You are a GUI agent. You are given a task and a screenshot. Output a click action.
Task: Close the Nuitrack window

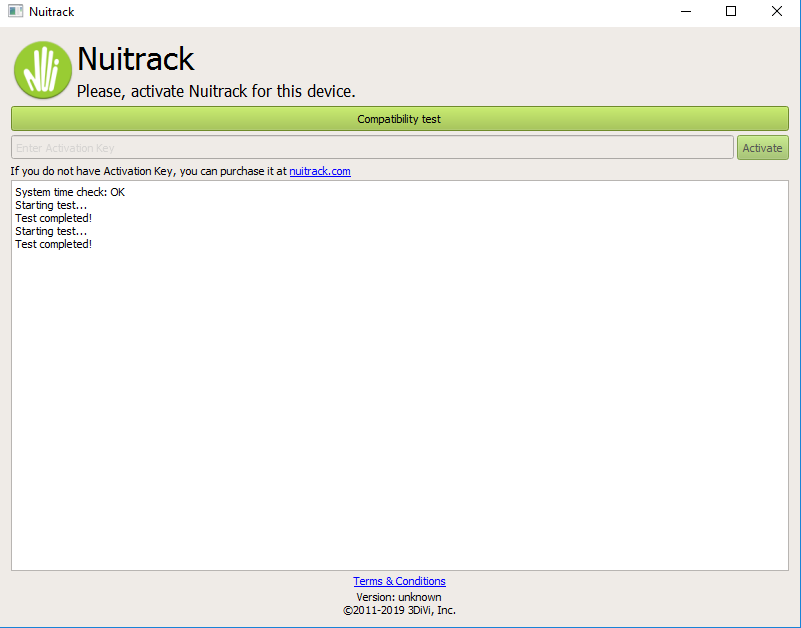point(777,11)
